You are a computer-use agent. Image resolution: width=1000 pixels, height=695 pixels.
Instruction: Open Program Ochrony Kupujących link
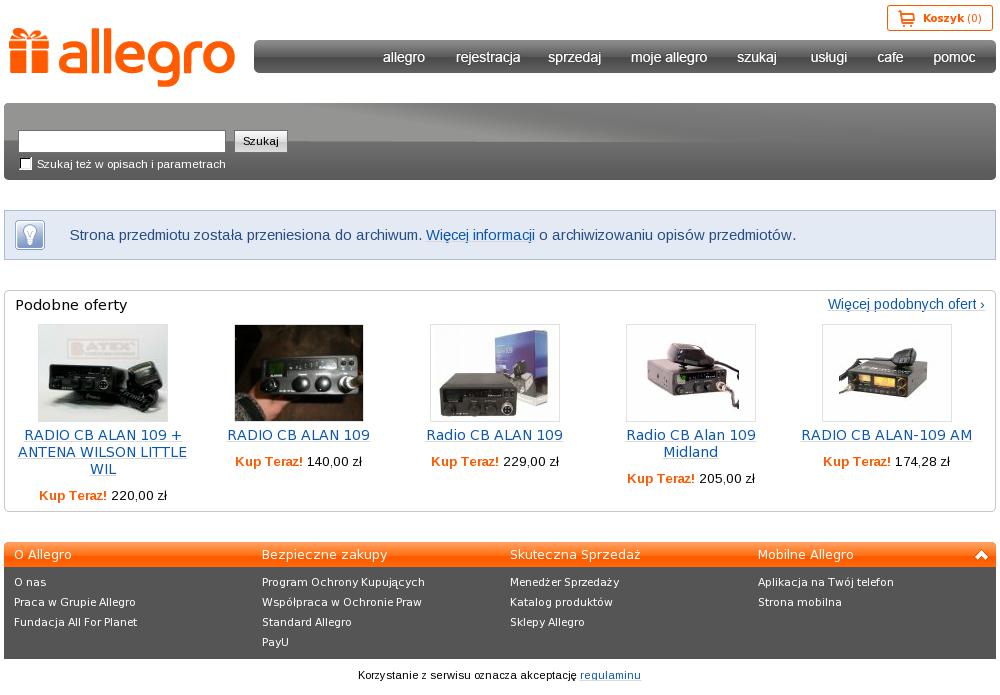[x=343, y=582]
